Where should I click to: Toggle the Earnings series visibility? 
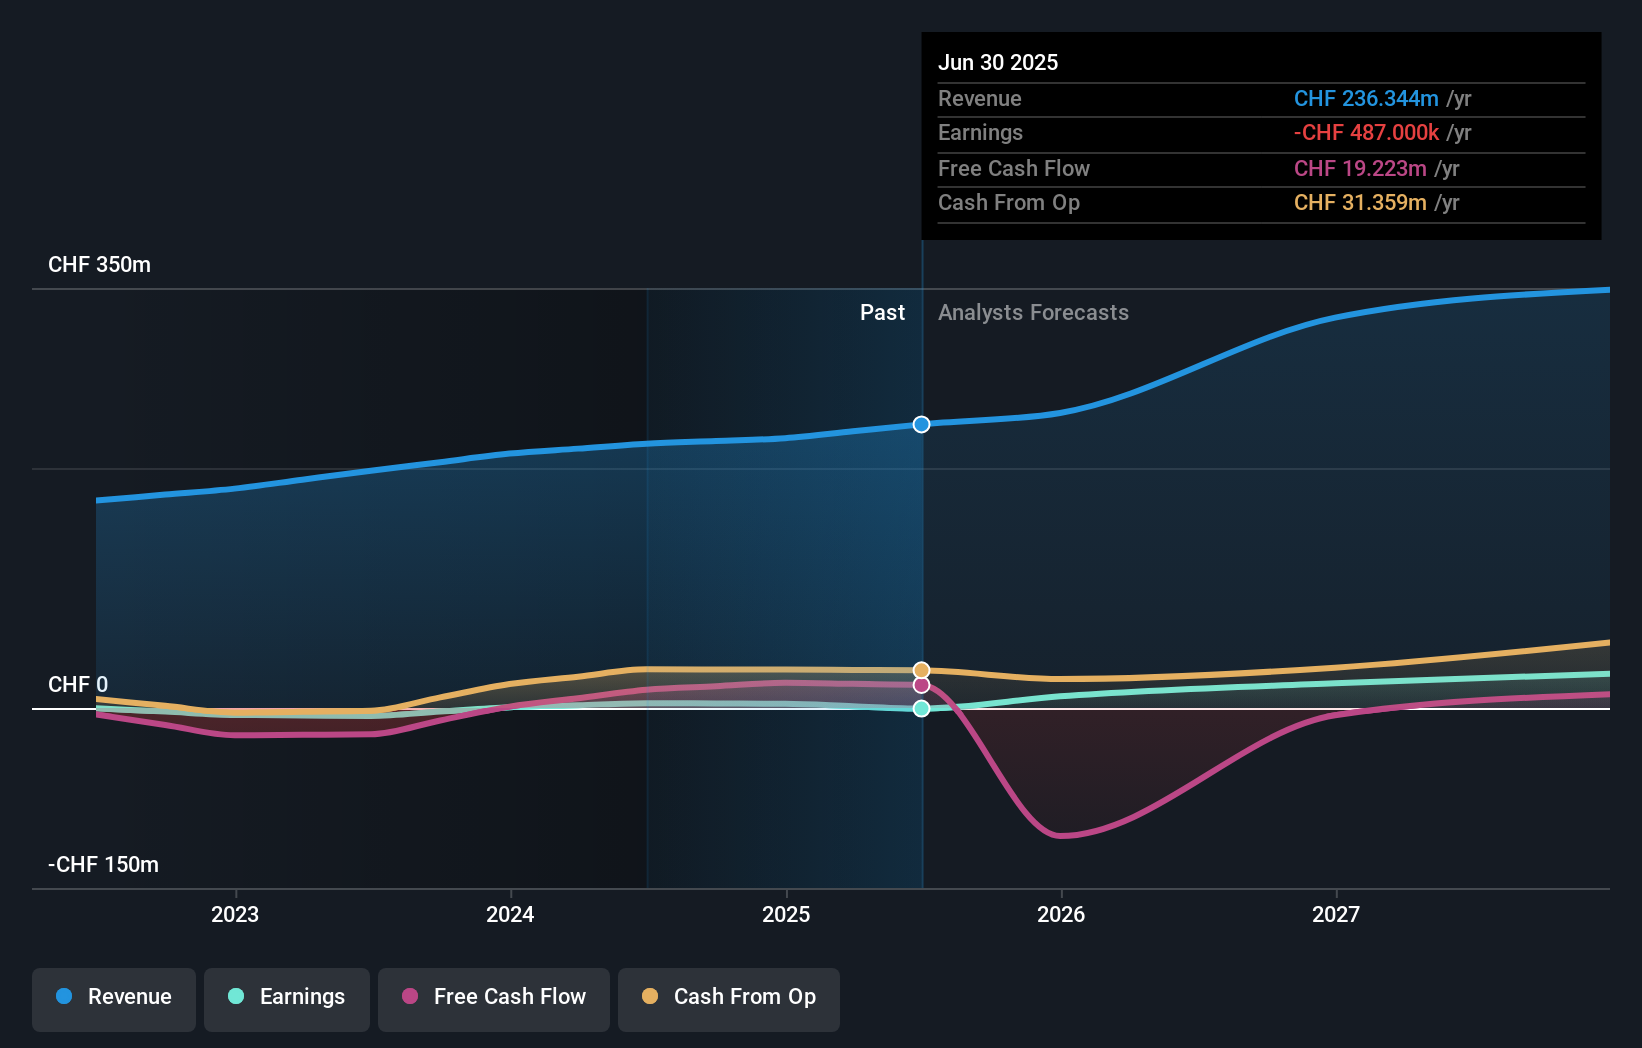(x=287, y=999)
